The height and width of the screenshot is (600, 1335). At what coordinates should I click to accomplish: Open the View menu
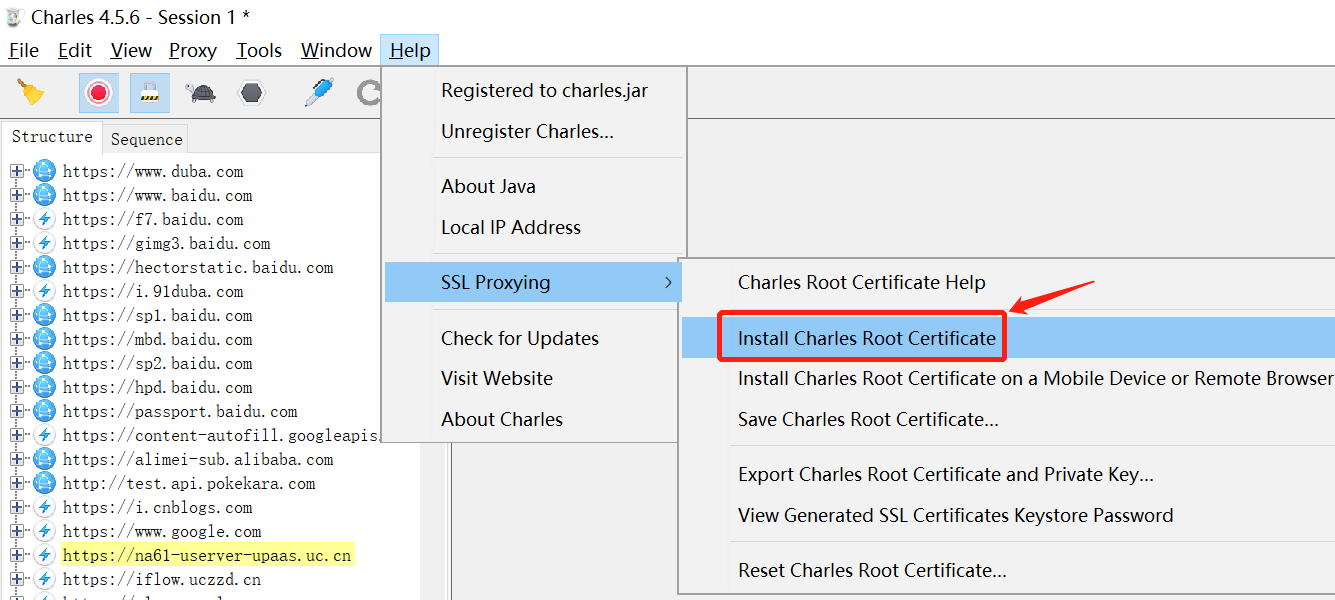pos(131,50)
